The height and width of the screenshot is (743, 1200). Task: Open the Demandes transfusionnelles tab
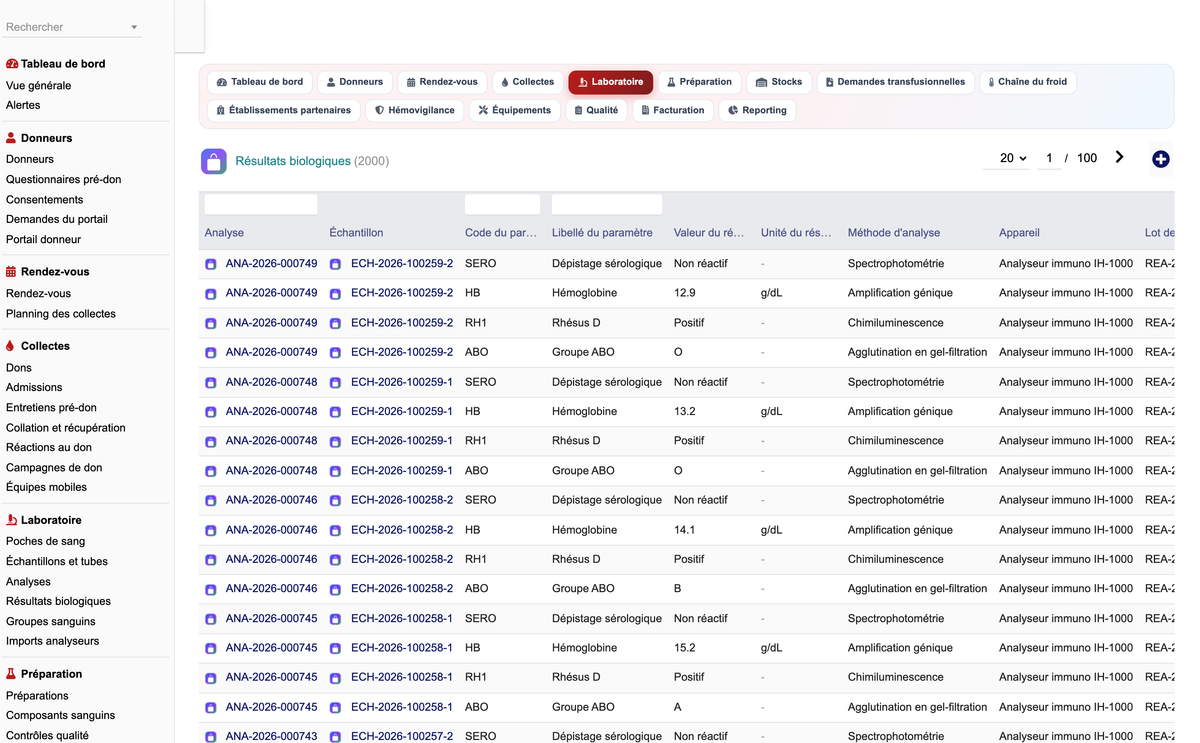pyautogui.click(x=896, y=82)
